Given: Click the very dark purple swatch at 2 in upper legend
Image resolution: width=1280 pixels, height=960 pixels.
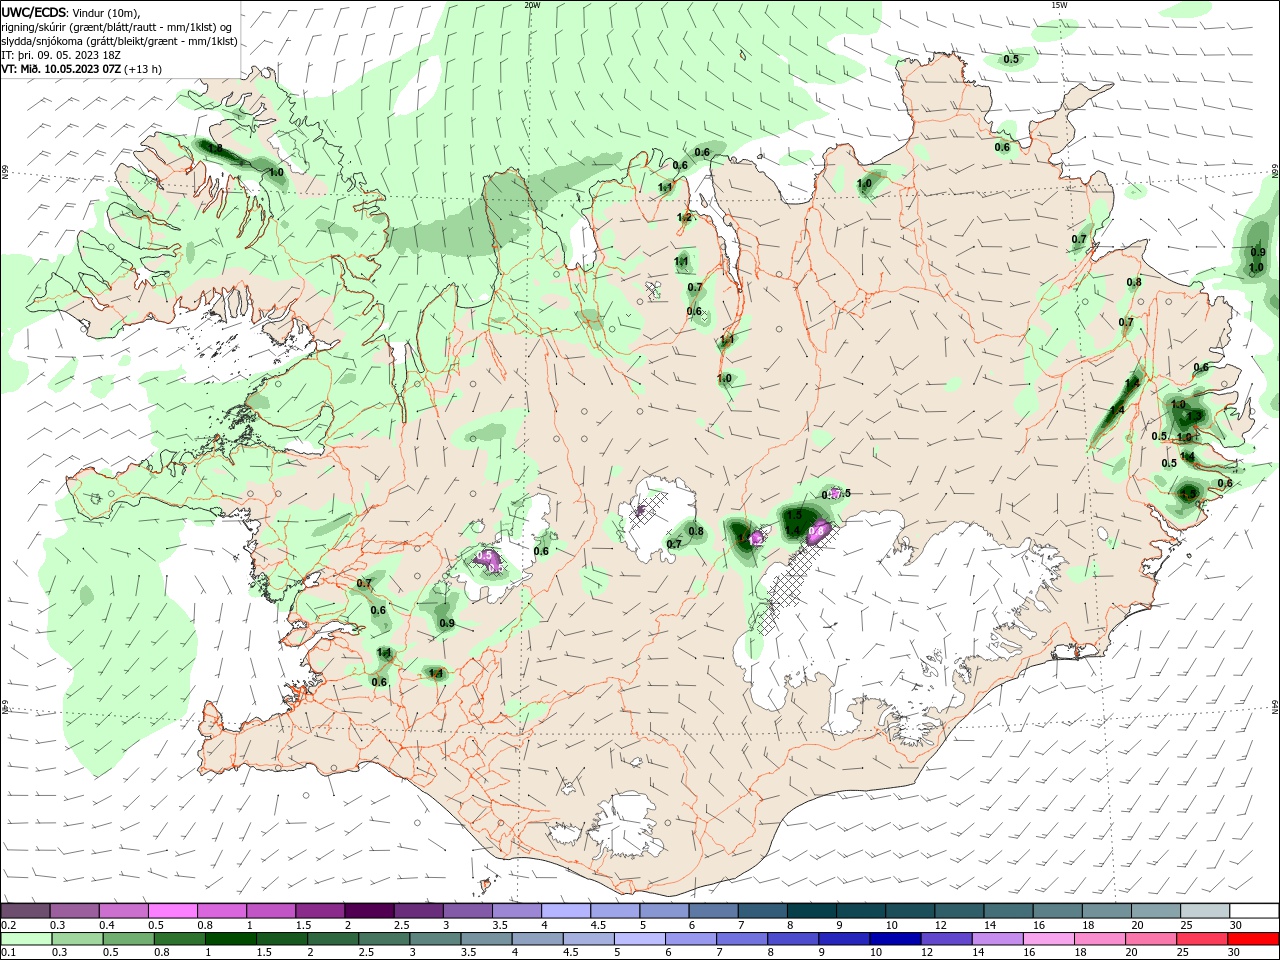Looking at the screenshot, I should pos(369,911).
